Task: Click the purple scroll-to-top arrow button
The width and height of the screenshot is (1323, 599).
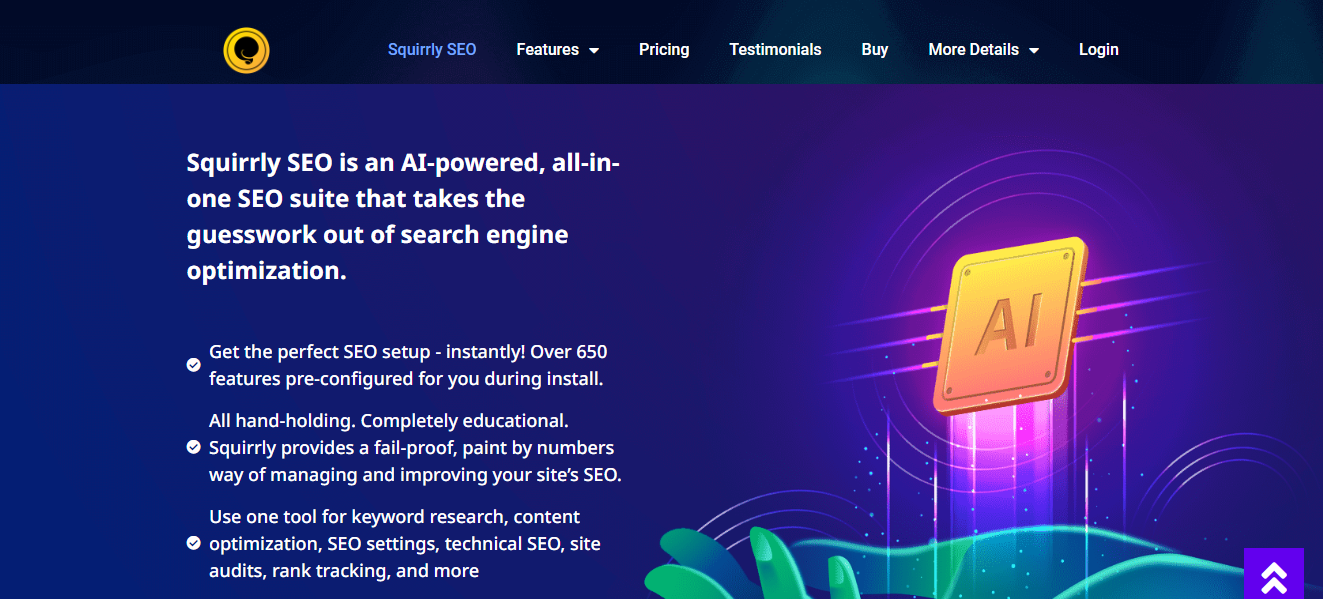Action: tap(1273, 574)
